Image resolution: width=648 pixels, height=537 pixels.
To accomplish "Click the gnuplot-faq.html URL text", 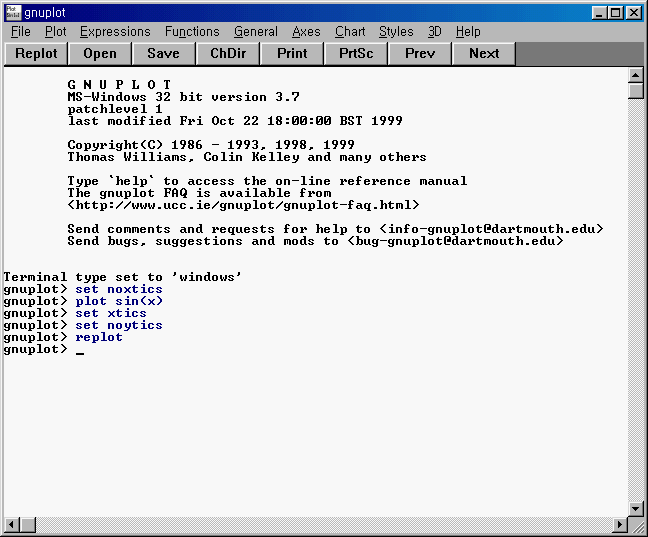I will (x=243, y=205).
